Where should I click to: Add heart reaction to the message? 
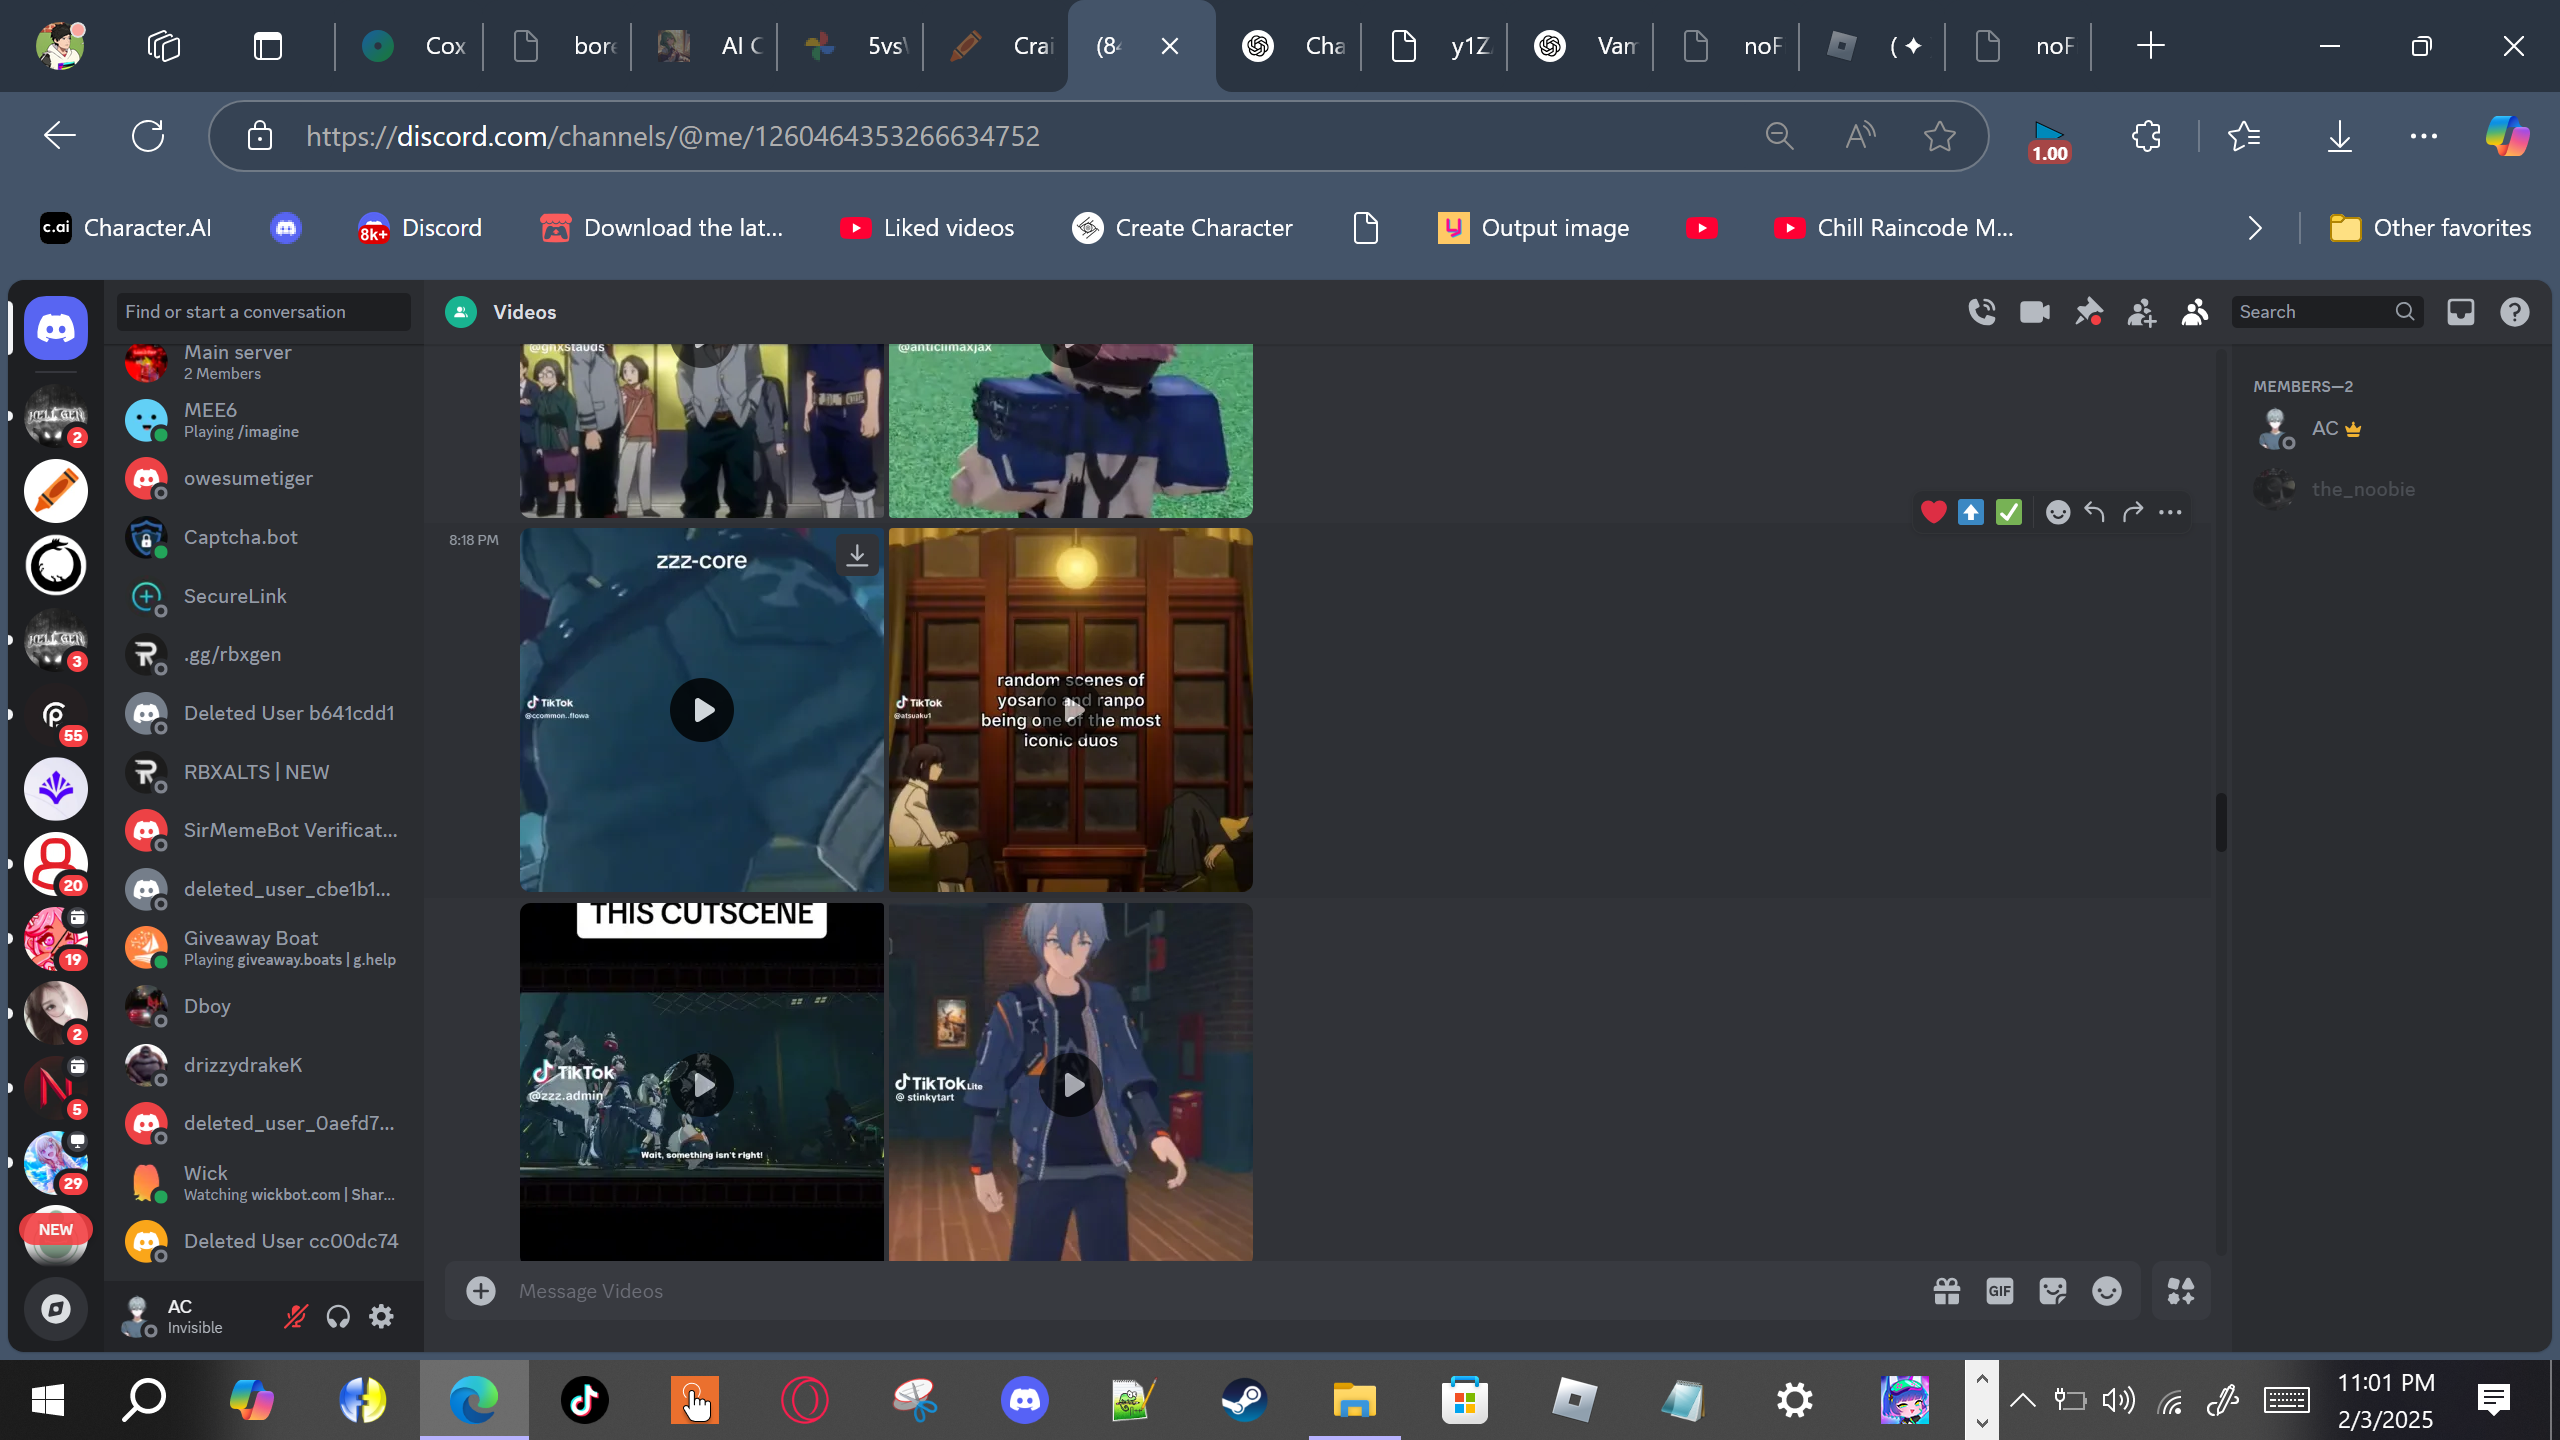[x=1933, y=512]
